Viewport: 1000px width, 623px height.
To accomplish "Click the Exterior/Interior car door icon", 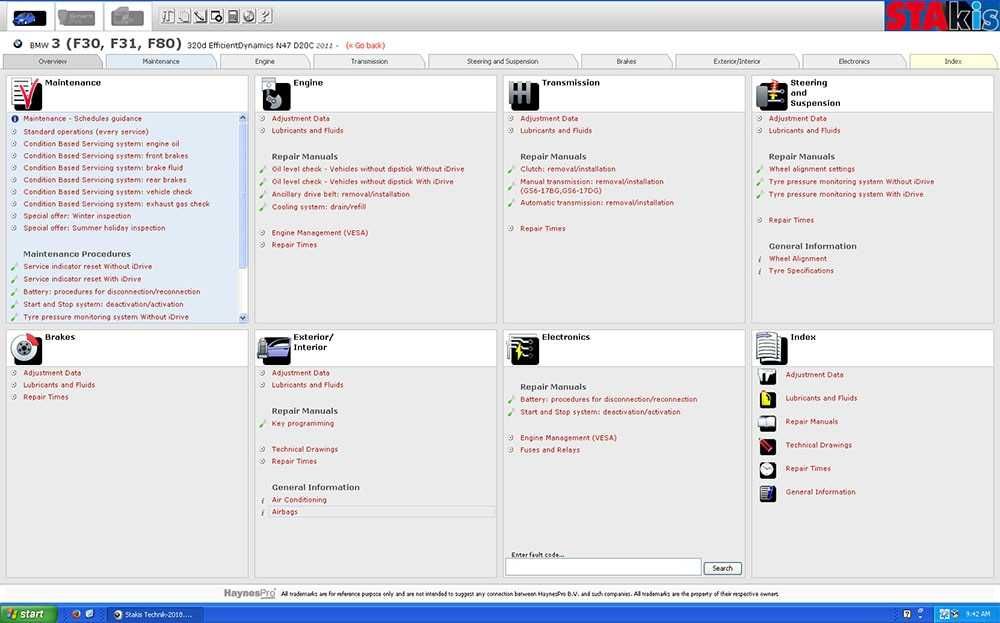I will click(x=274, y=349).
